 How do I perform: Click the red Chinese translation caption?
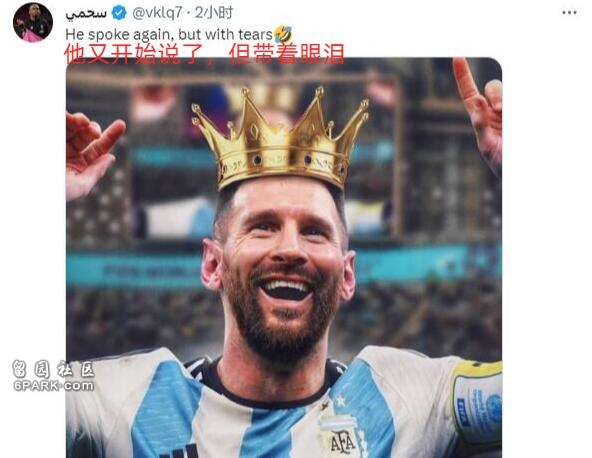(x=204, y=54)
